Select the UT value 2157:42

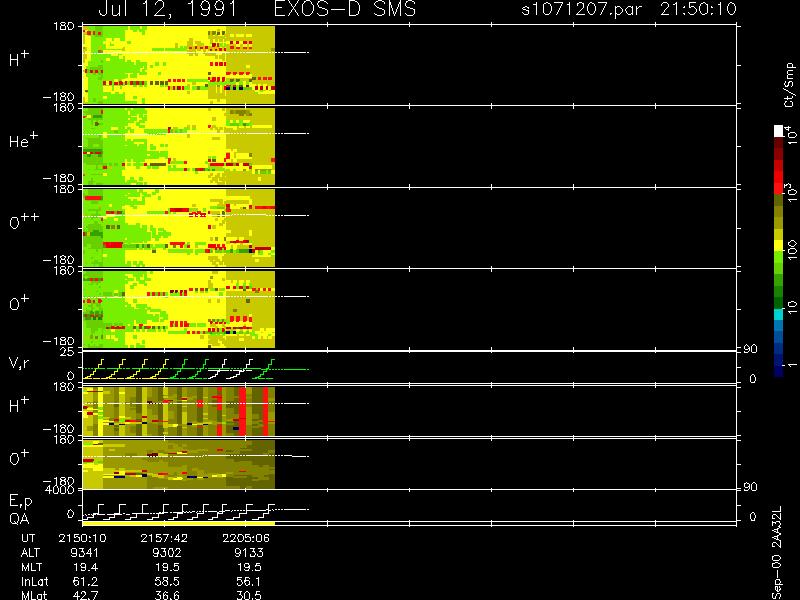point(164,538)
